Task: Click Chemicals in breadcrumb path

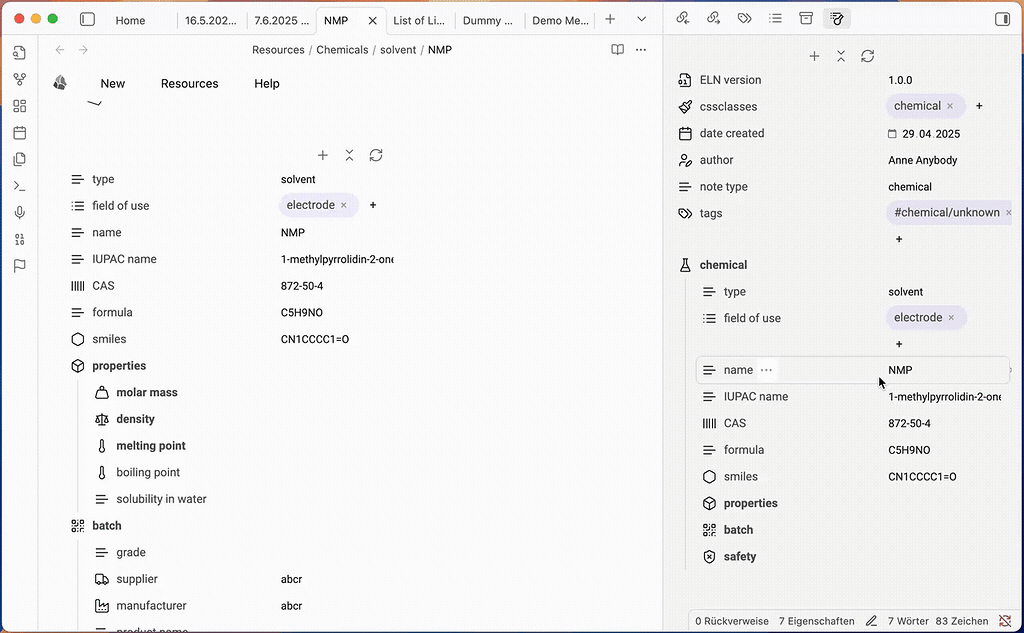Action: click(x=342, y=50)
